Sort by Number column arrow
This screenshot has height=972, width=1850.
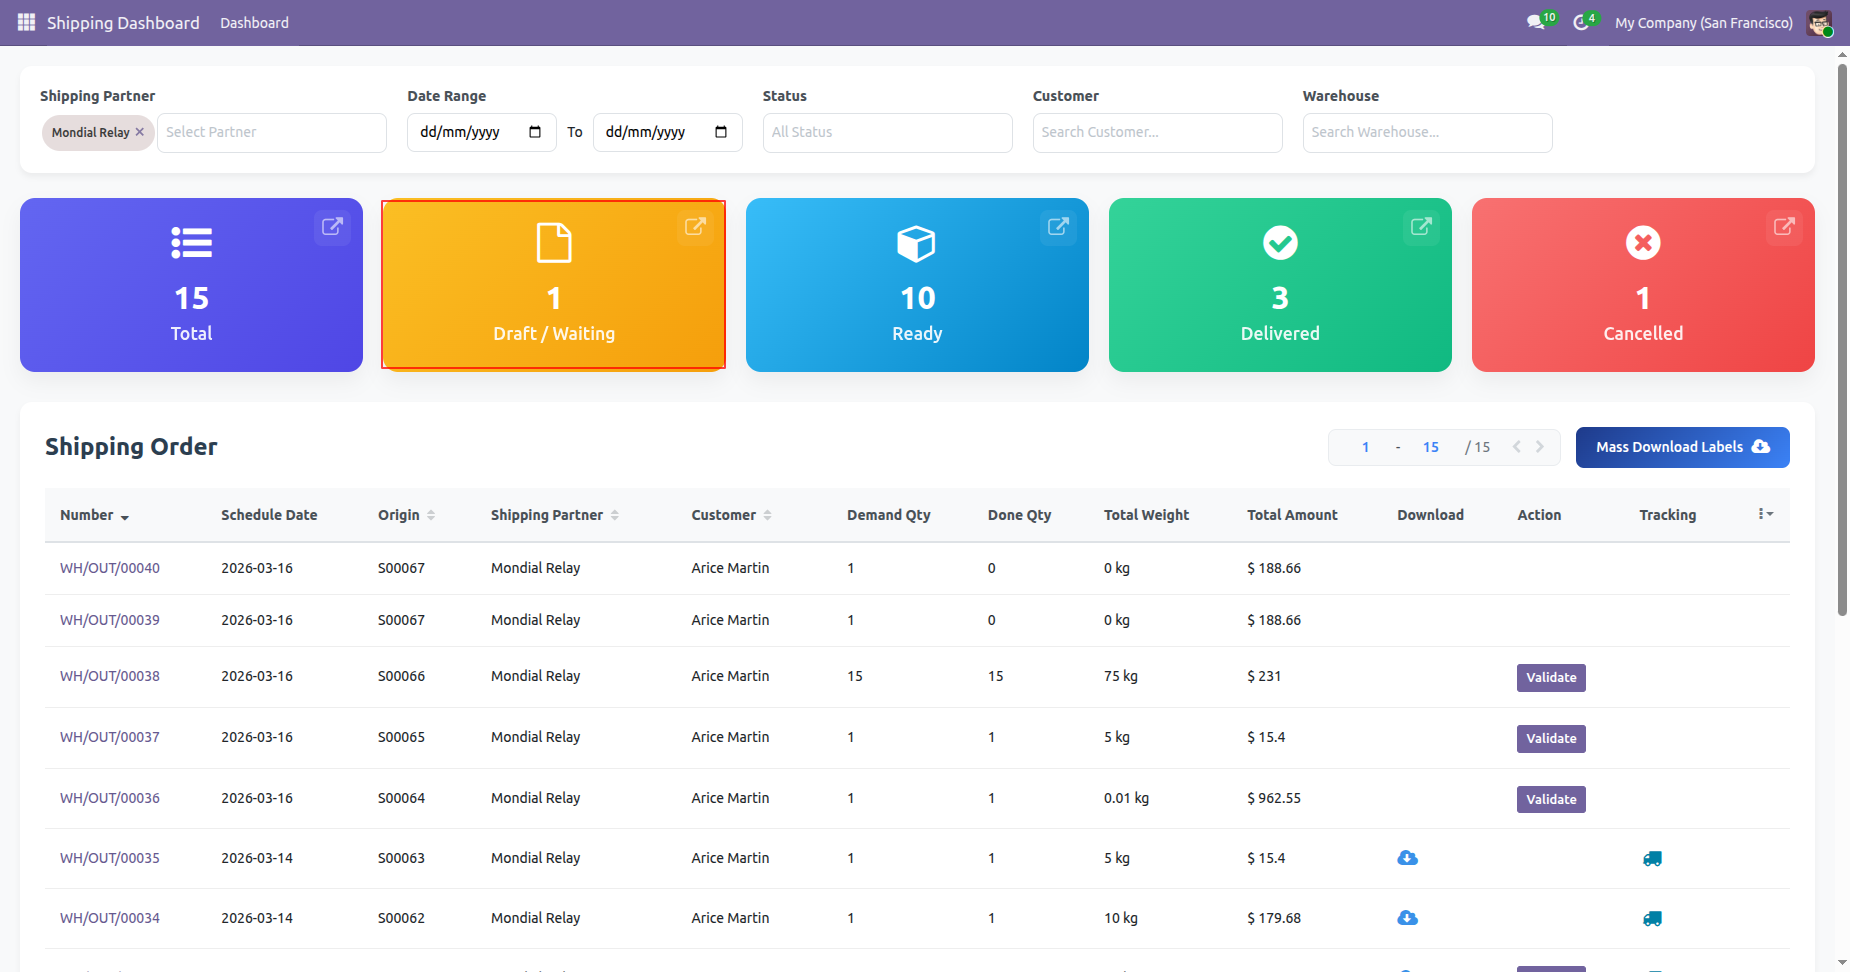pos(125,517)
